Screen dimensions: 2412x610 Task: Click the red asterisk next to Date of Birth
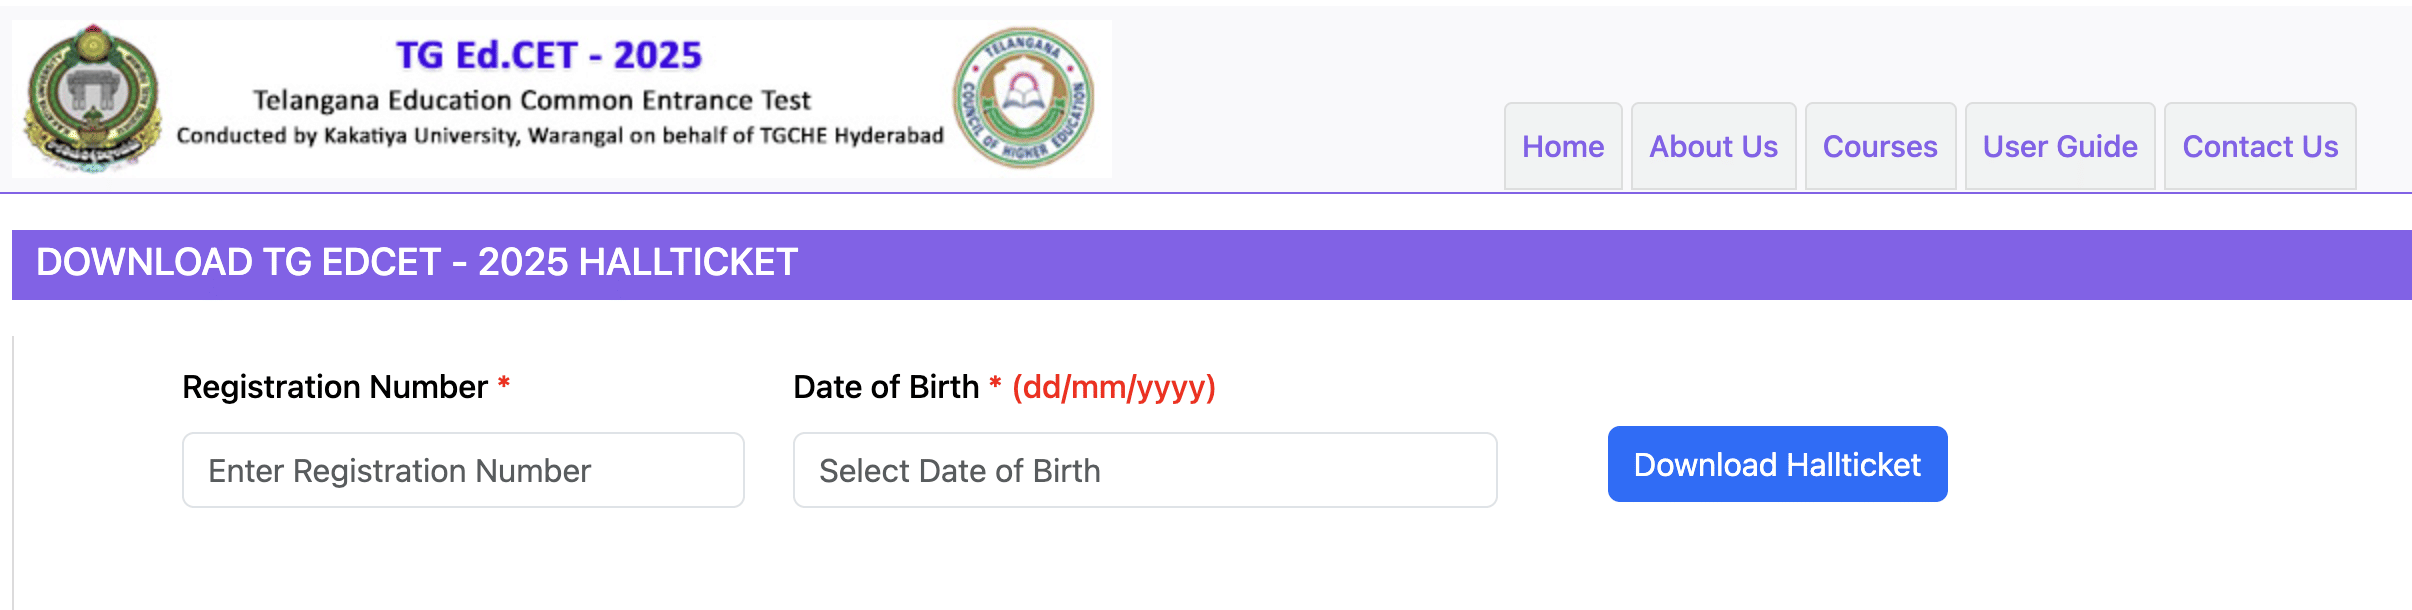pyautogui.click(x=995, y=382)
